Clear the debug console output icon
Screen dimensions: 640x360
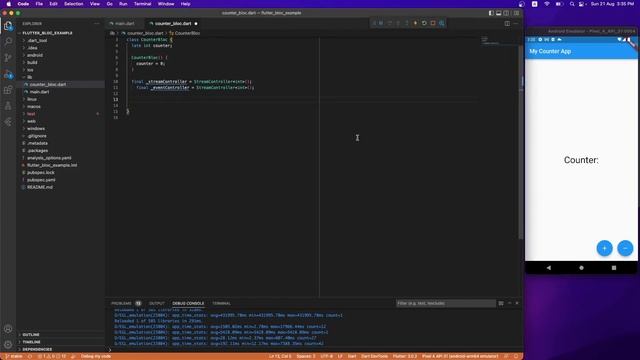coord(501,303)
